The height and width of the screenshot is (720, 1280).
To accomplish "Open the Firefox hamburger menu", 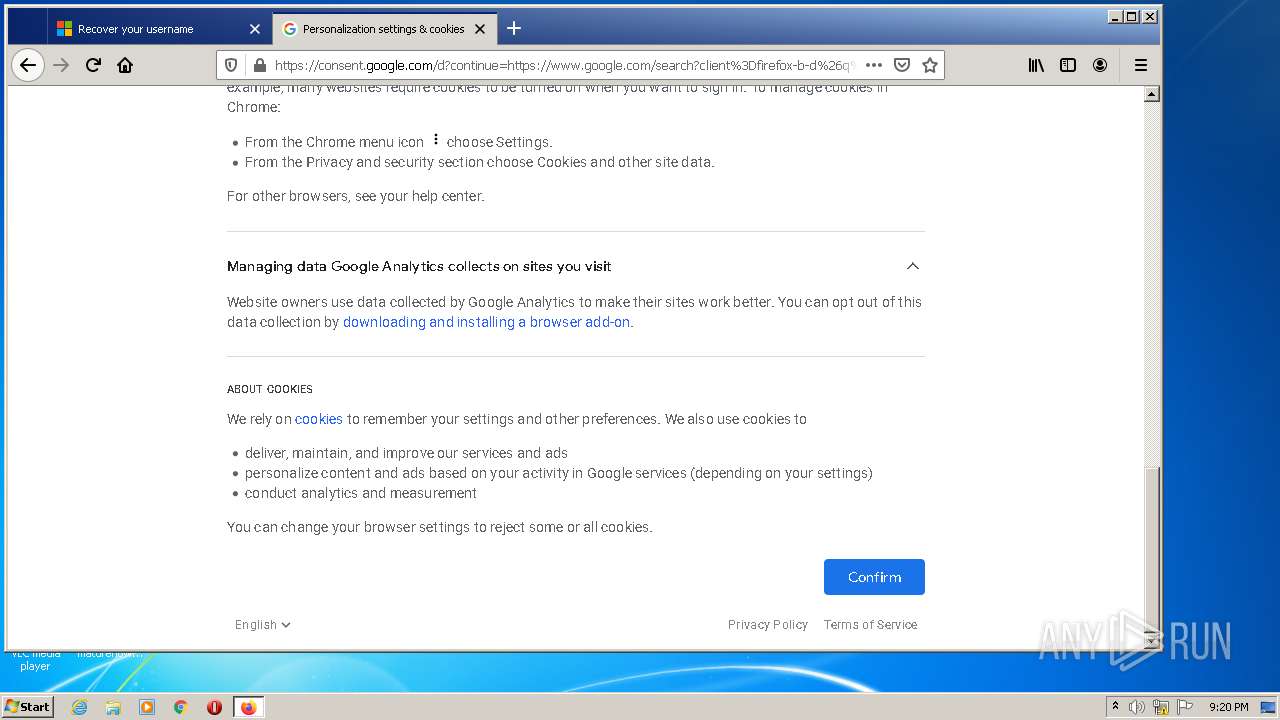I will click(1140, 65).
